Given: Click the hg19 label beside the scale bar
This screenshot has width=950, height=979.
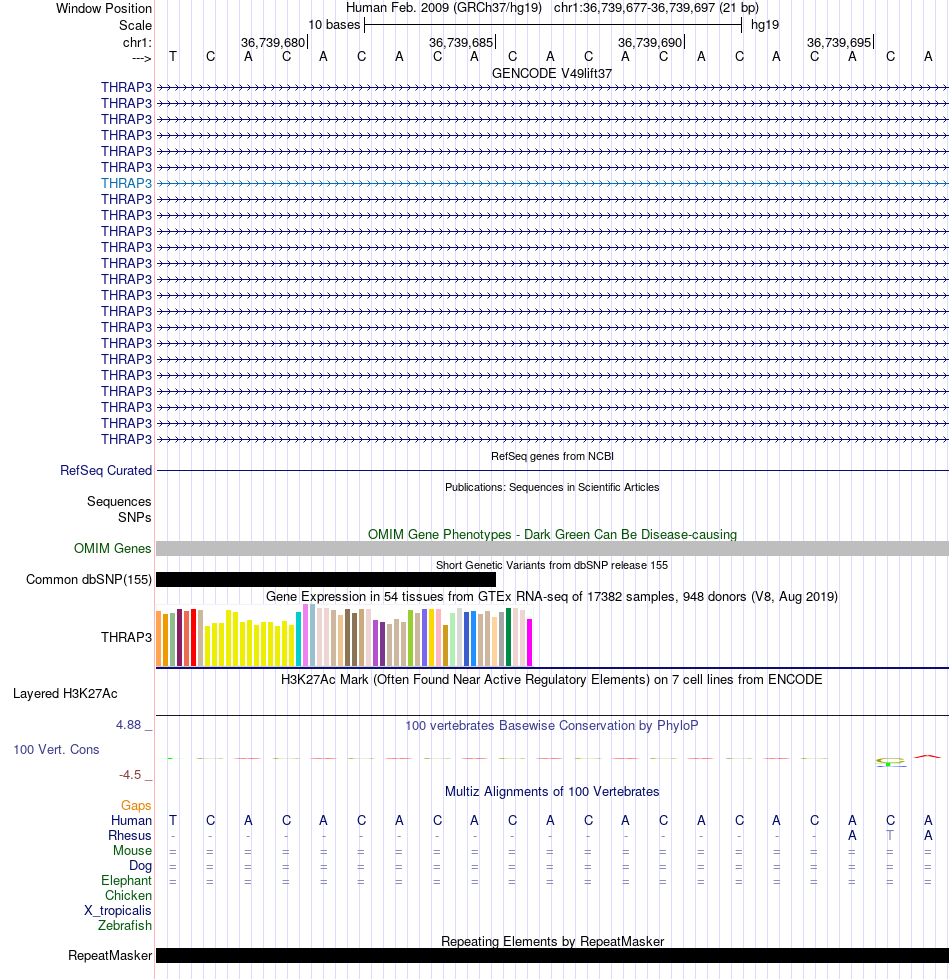Looking at the screenshot, I should [765, 25].
